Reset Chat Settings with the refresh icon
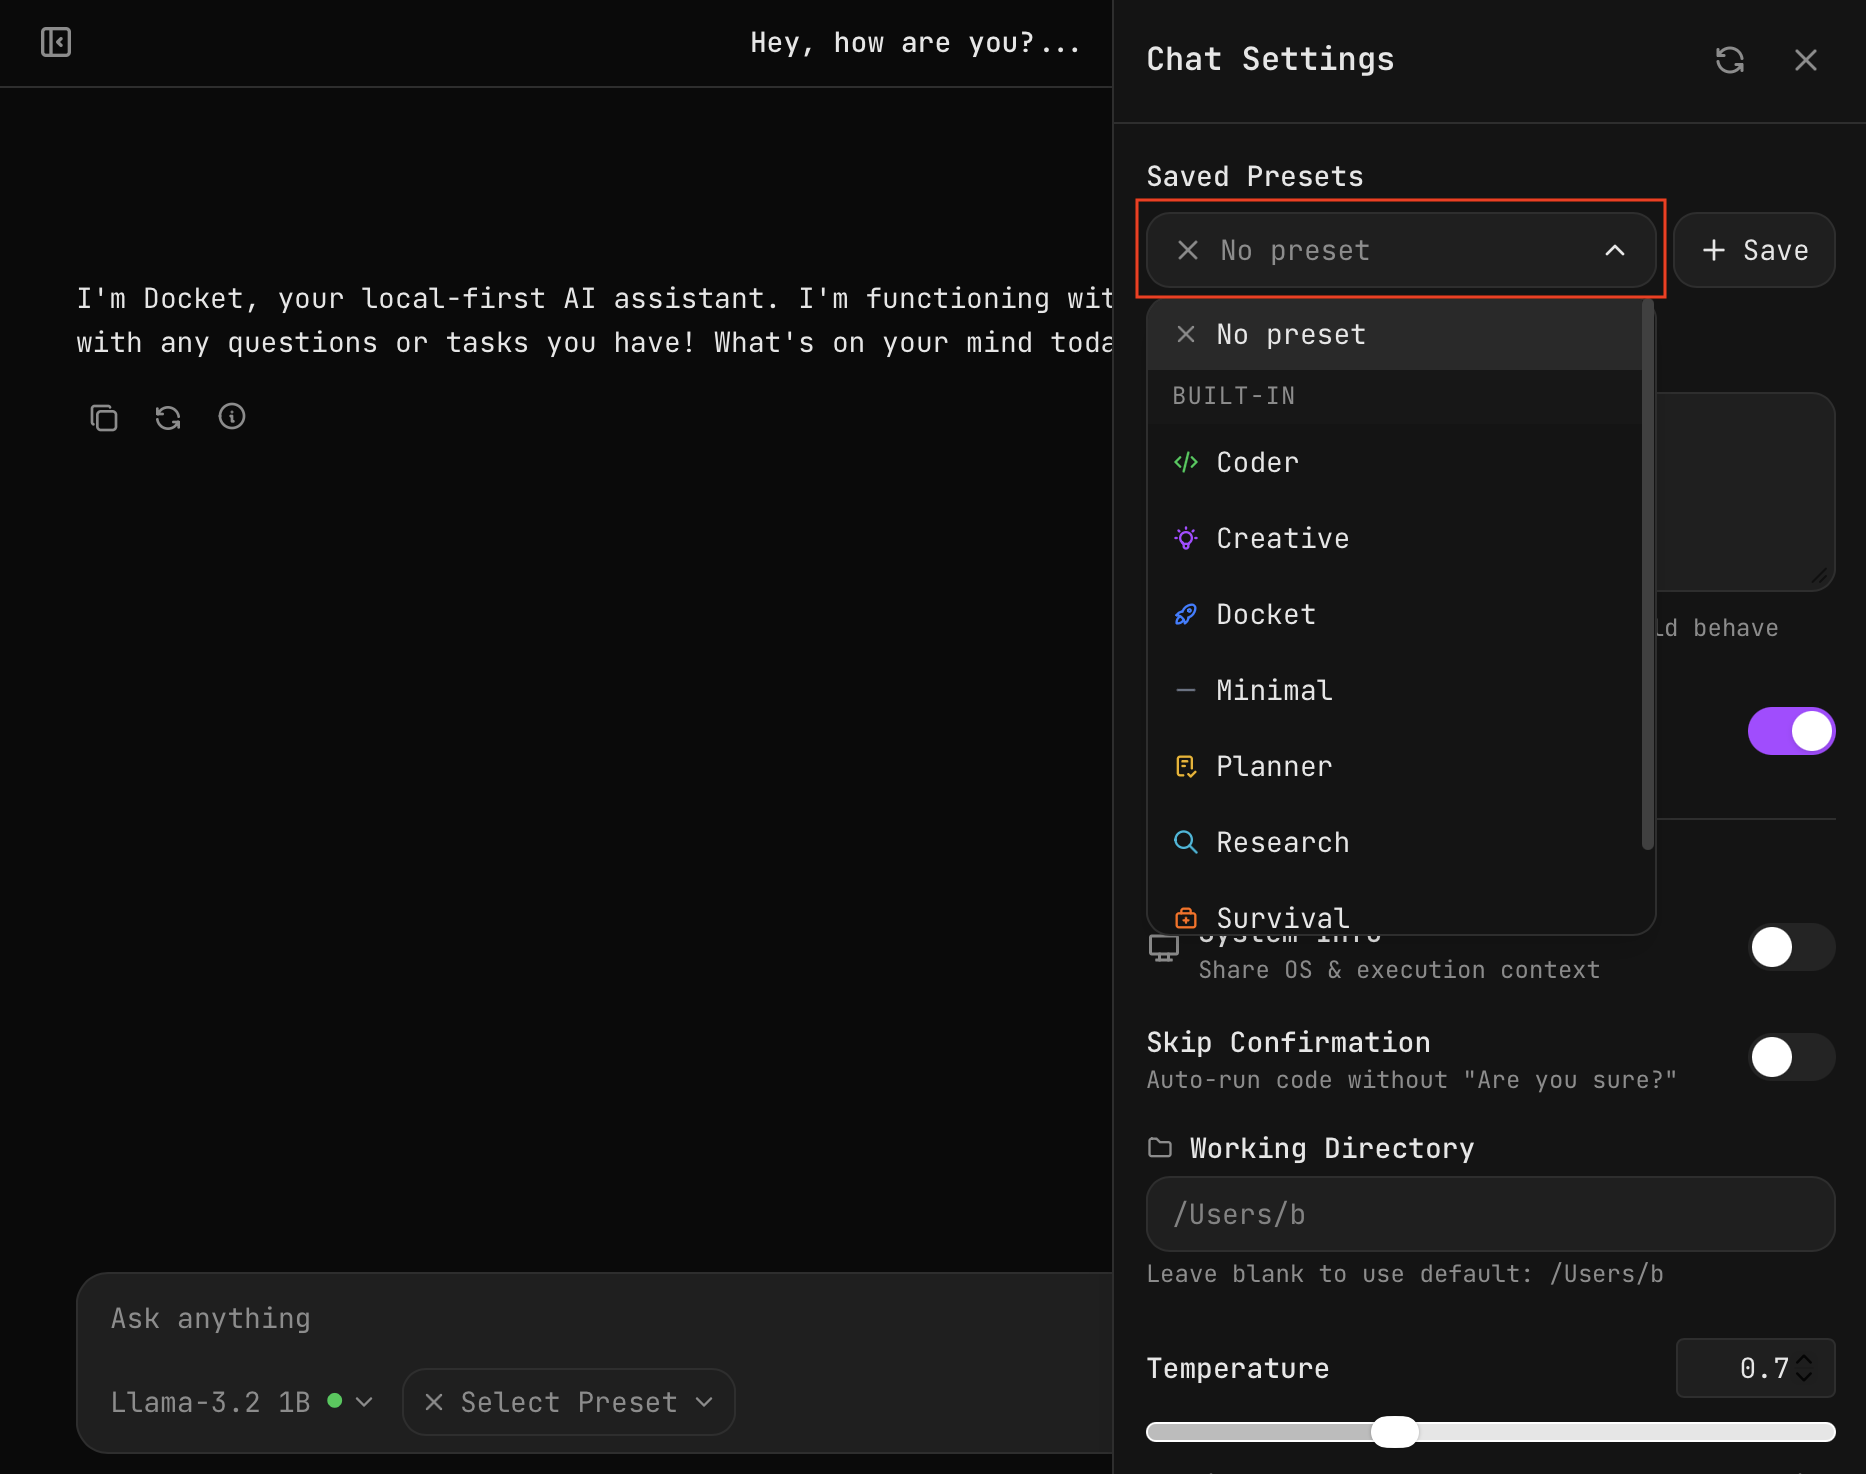The height and width of the screenshot is (1474, 1866). coord(1731,59)
